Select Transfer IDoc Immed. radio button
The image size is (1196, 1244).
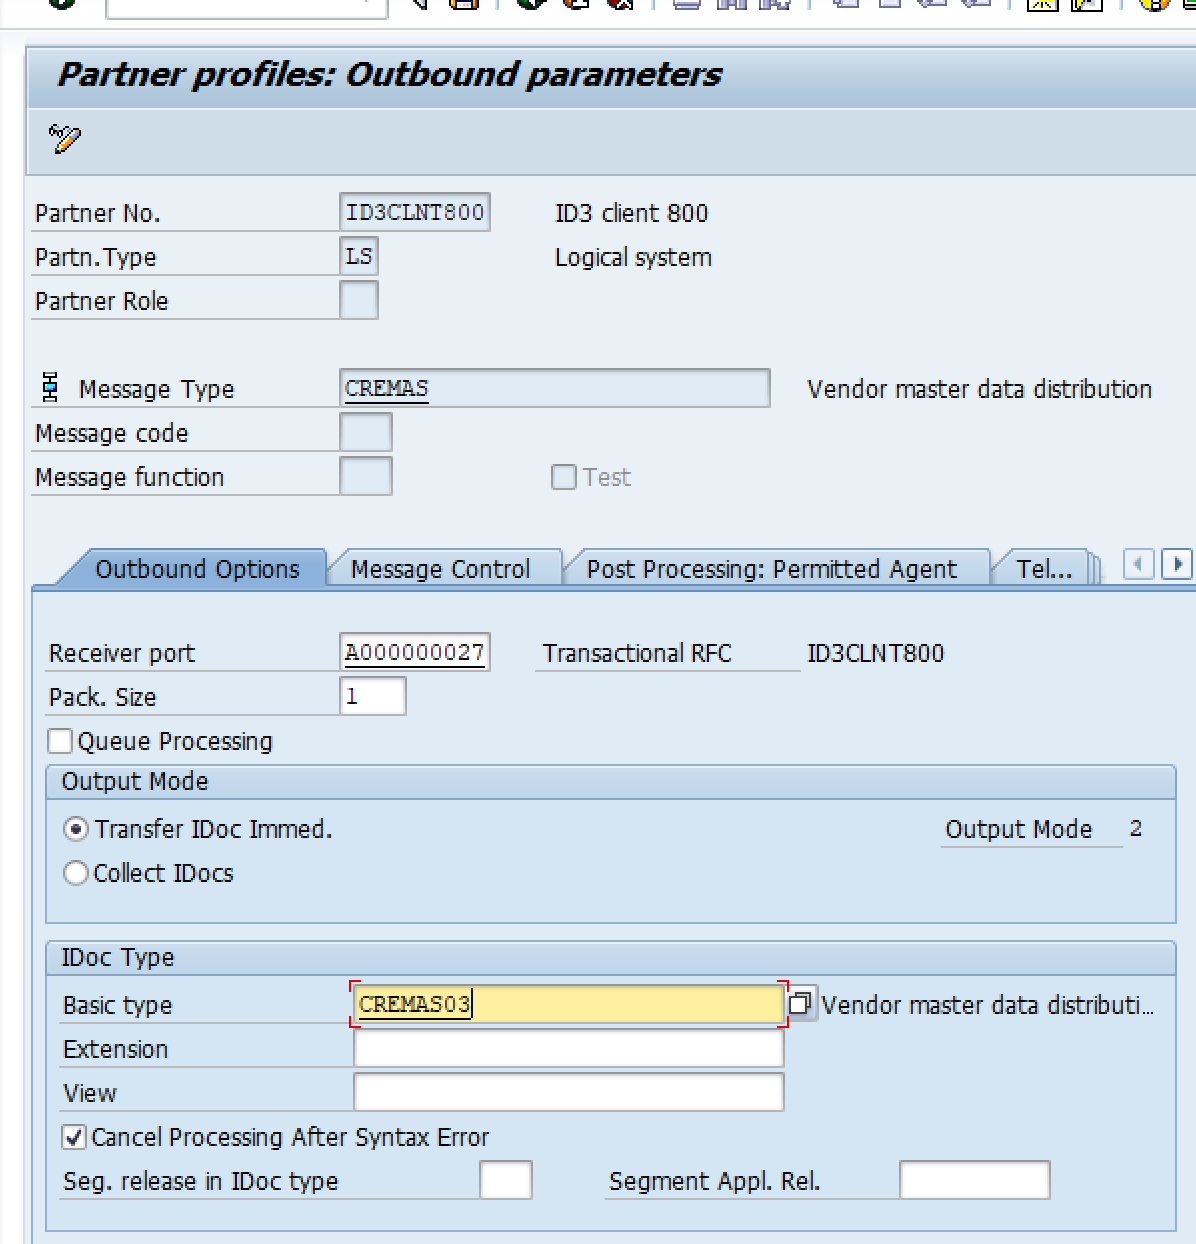[x=76, y=829]
